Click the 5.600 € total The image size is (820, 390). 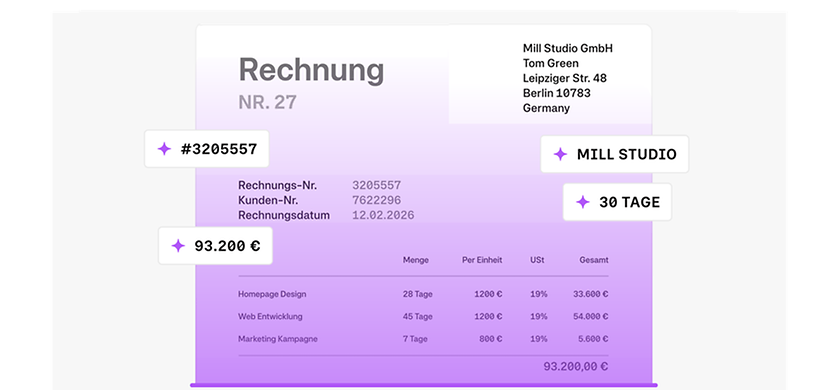(593, 339)
